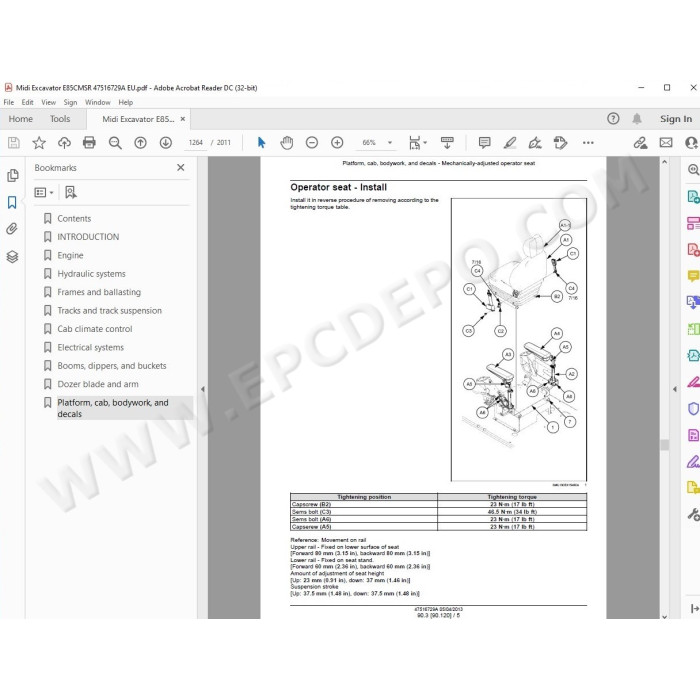Open the Sign document pen icon

(535, 143)
